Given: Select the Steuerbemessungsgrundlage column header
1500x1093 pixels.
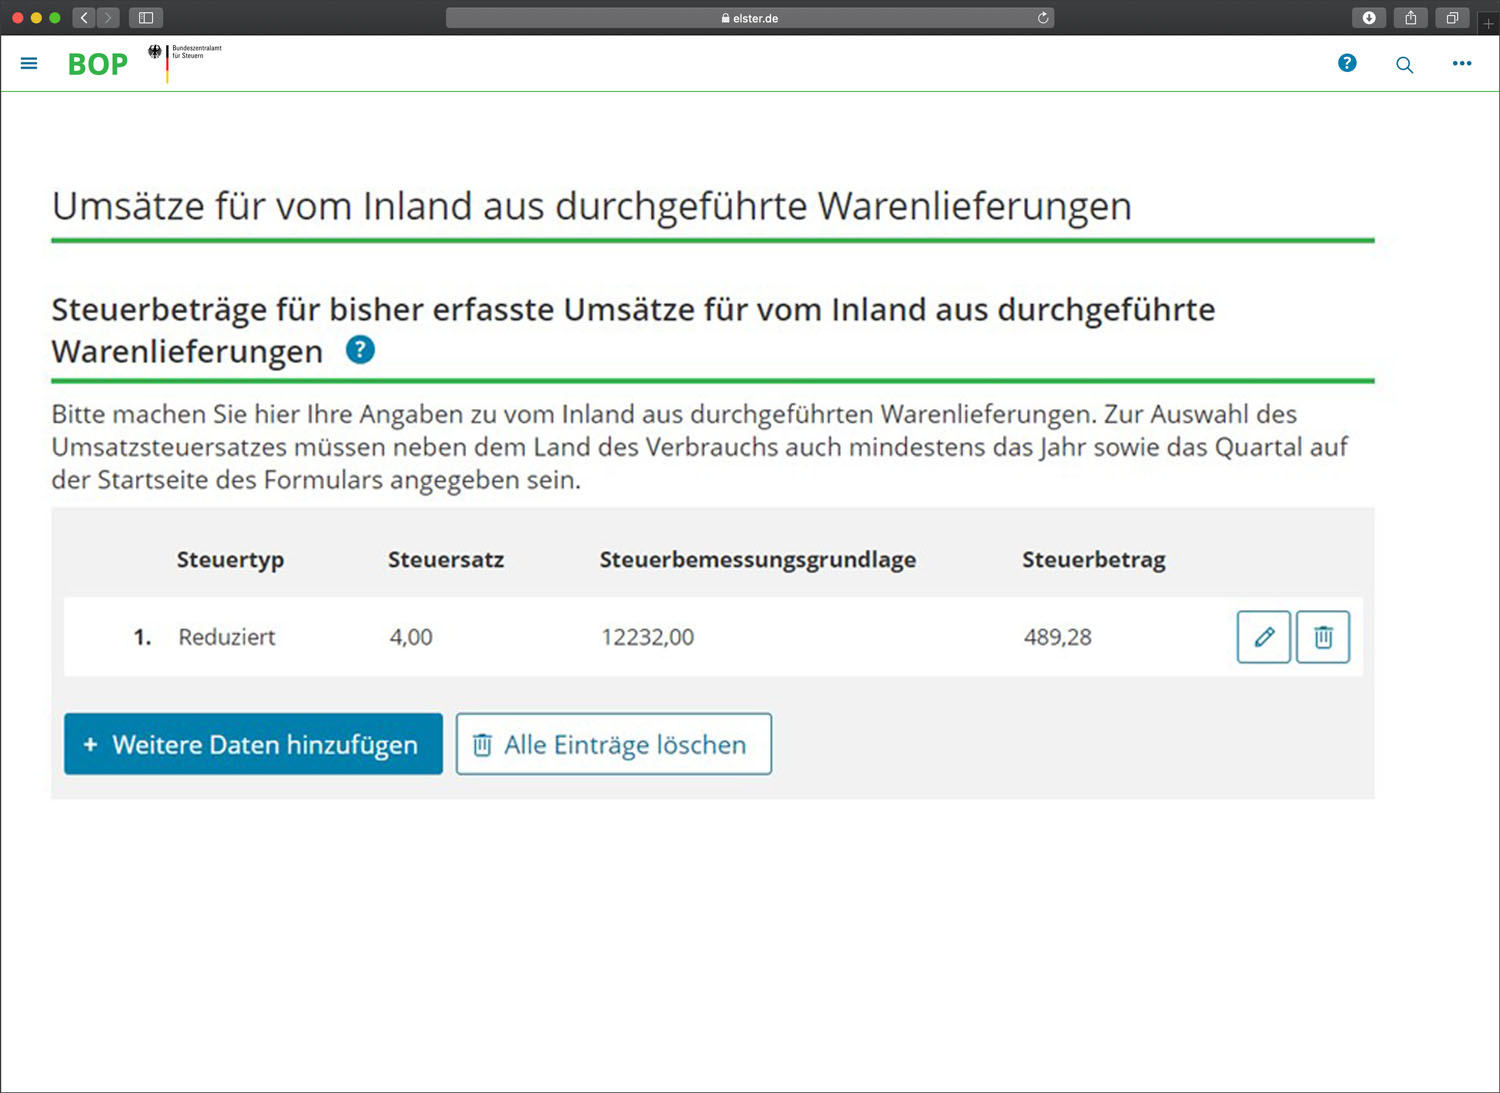Looking at the screenshot, I should point(758,560).
